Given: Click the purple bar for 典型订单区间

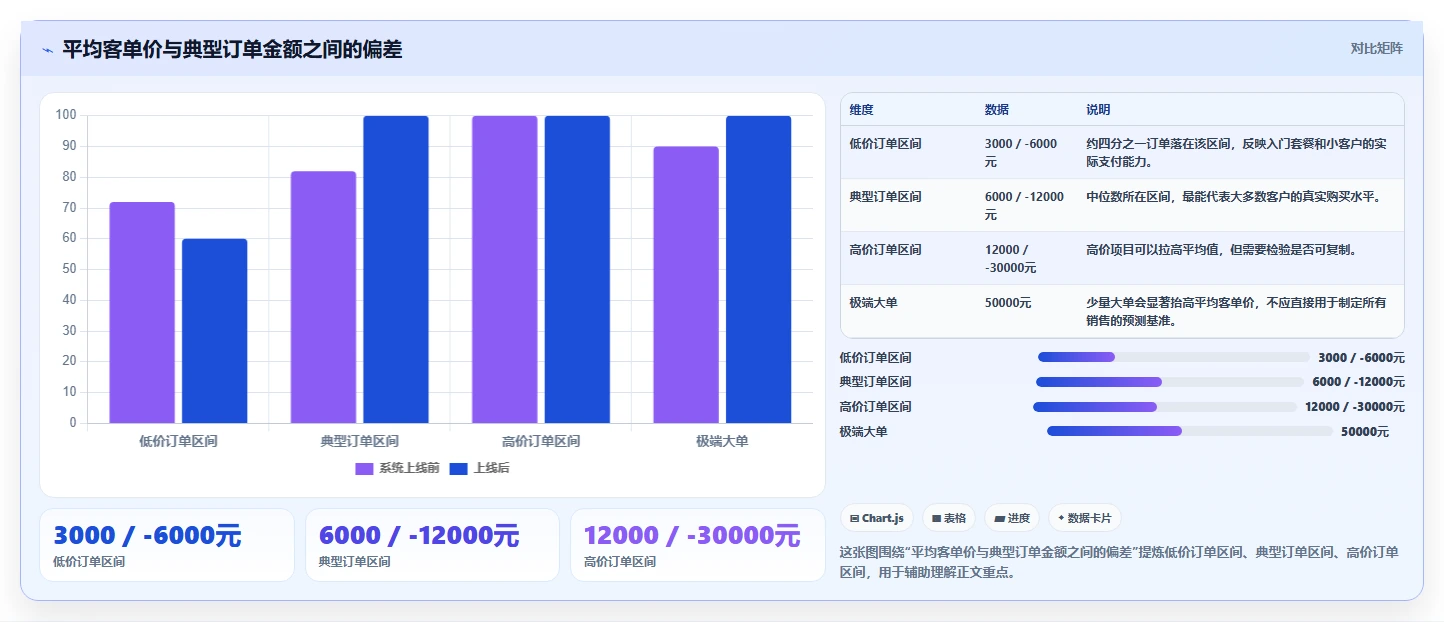Looking at the screenshot, I should [323, 297].
